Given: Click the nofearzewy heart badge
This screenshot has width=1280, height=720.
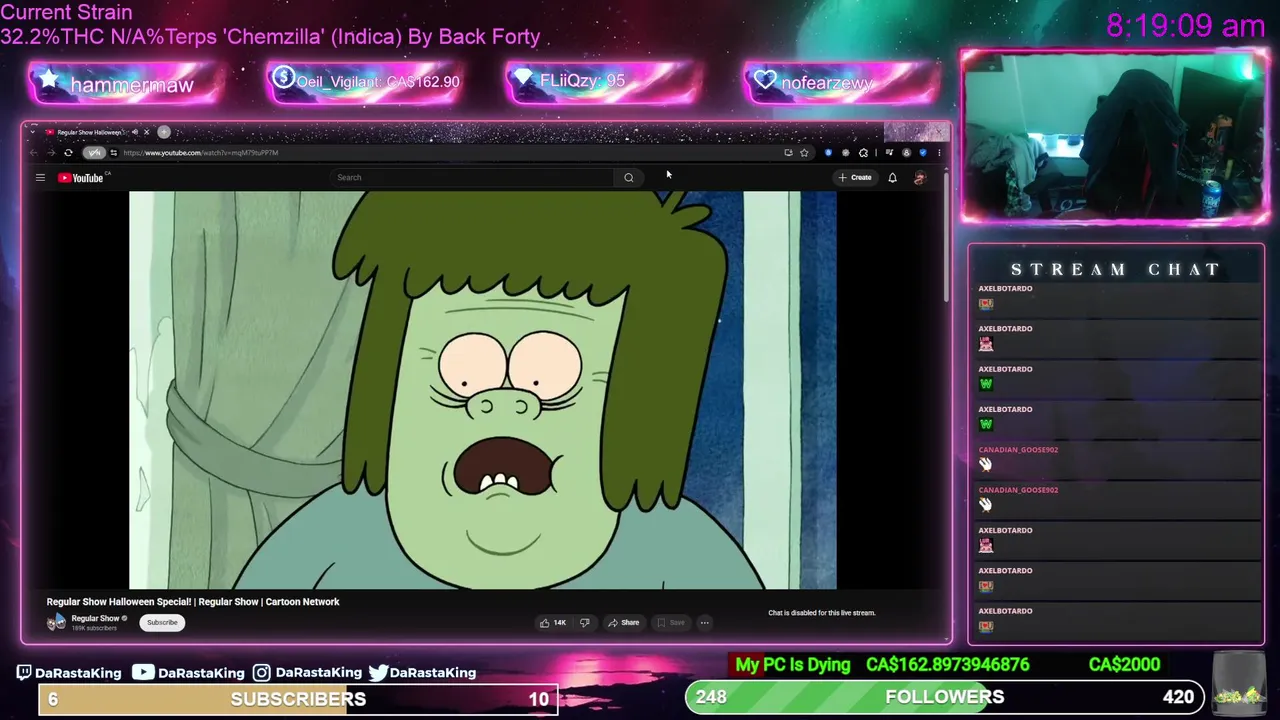Looking at the screenshot, I should coord(841,82).
